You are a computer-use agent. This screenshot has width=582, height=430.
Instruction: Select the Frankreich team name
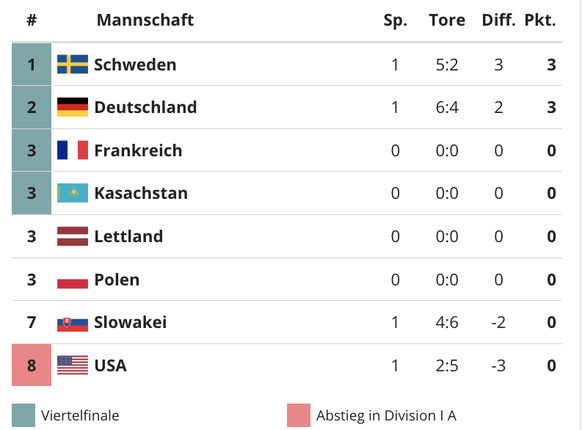[x=138, y=150]
